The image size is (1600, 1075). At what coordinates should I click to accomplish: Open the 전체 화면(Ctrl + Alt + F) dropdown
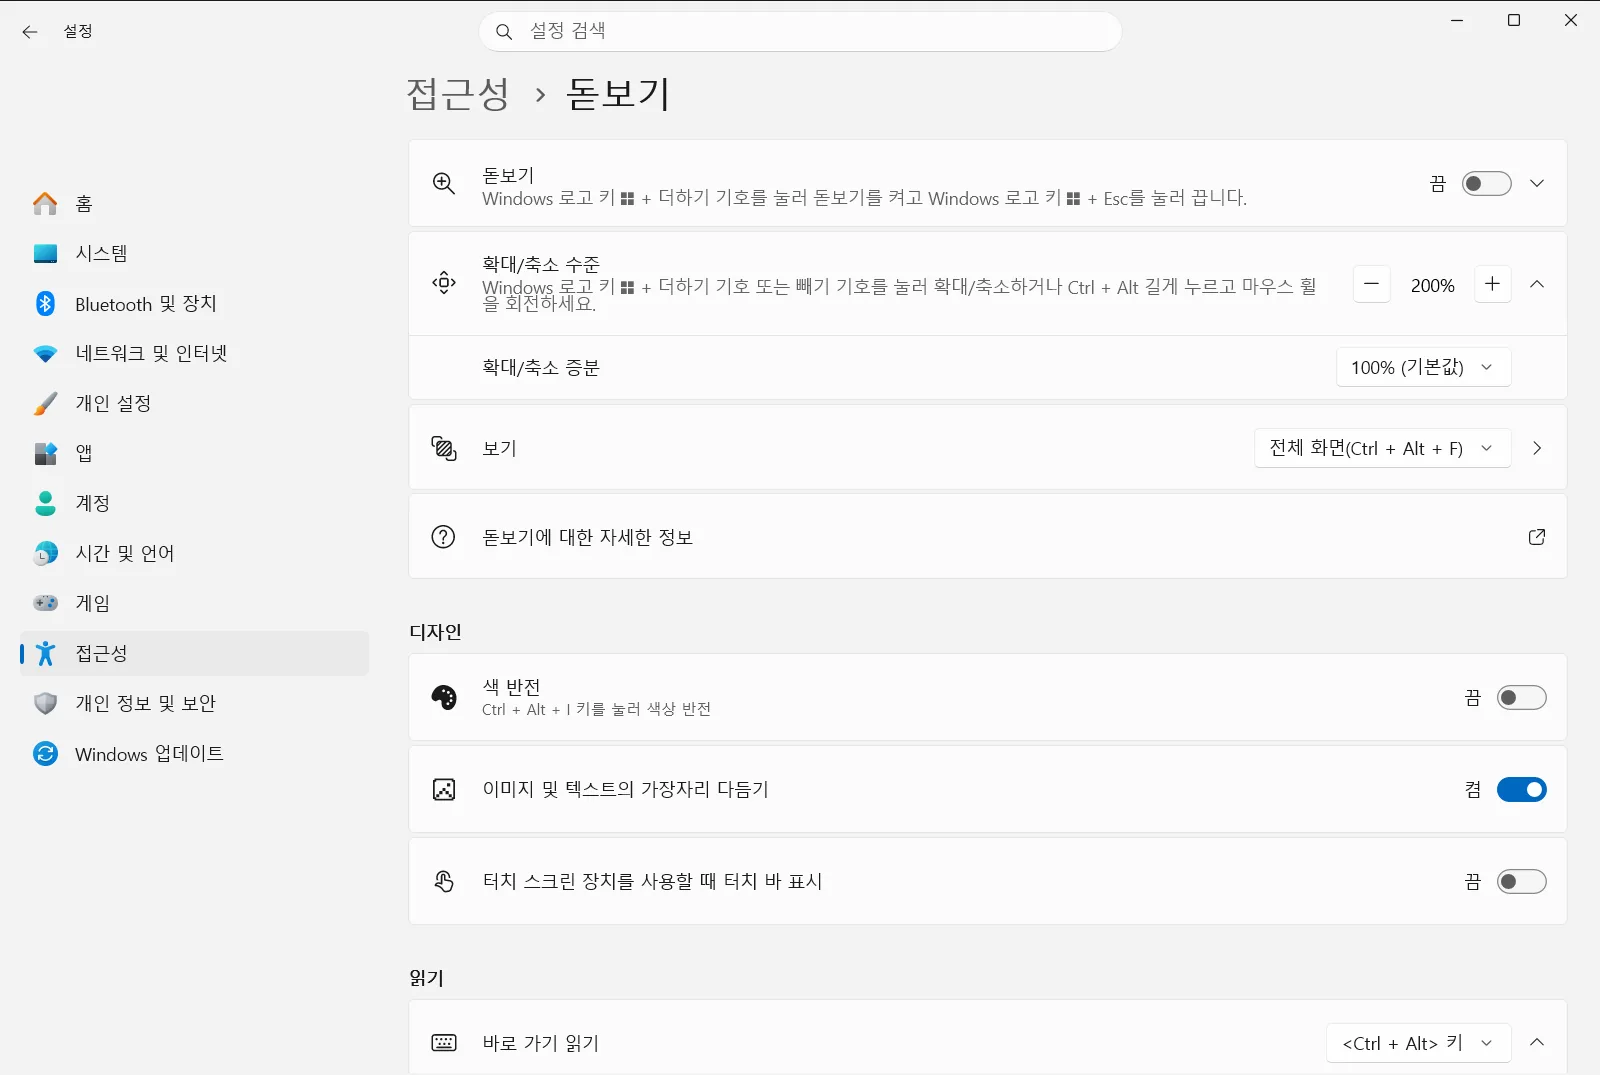tap(1382, 448)
